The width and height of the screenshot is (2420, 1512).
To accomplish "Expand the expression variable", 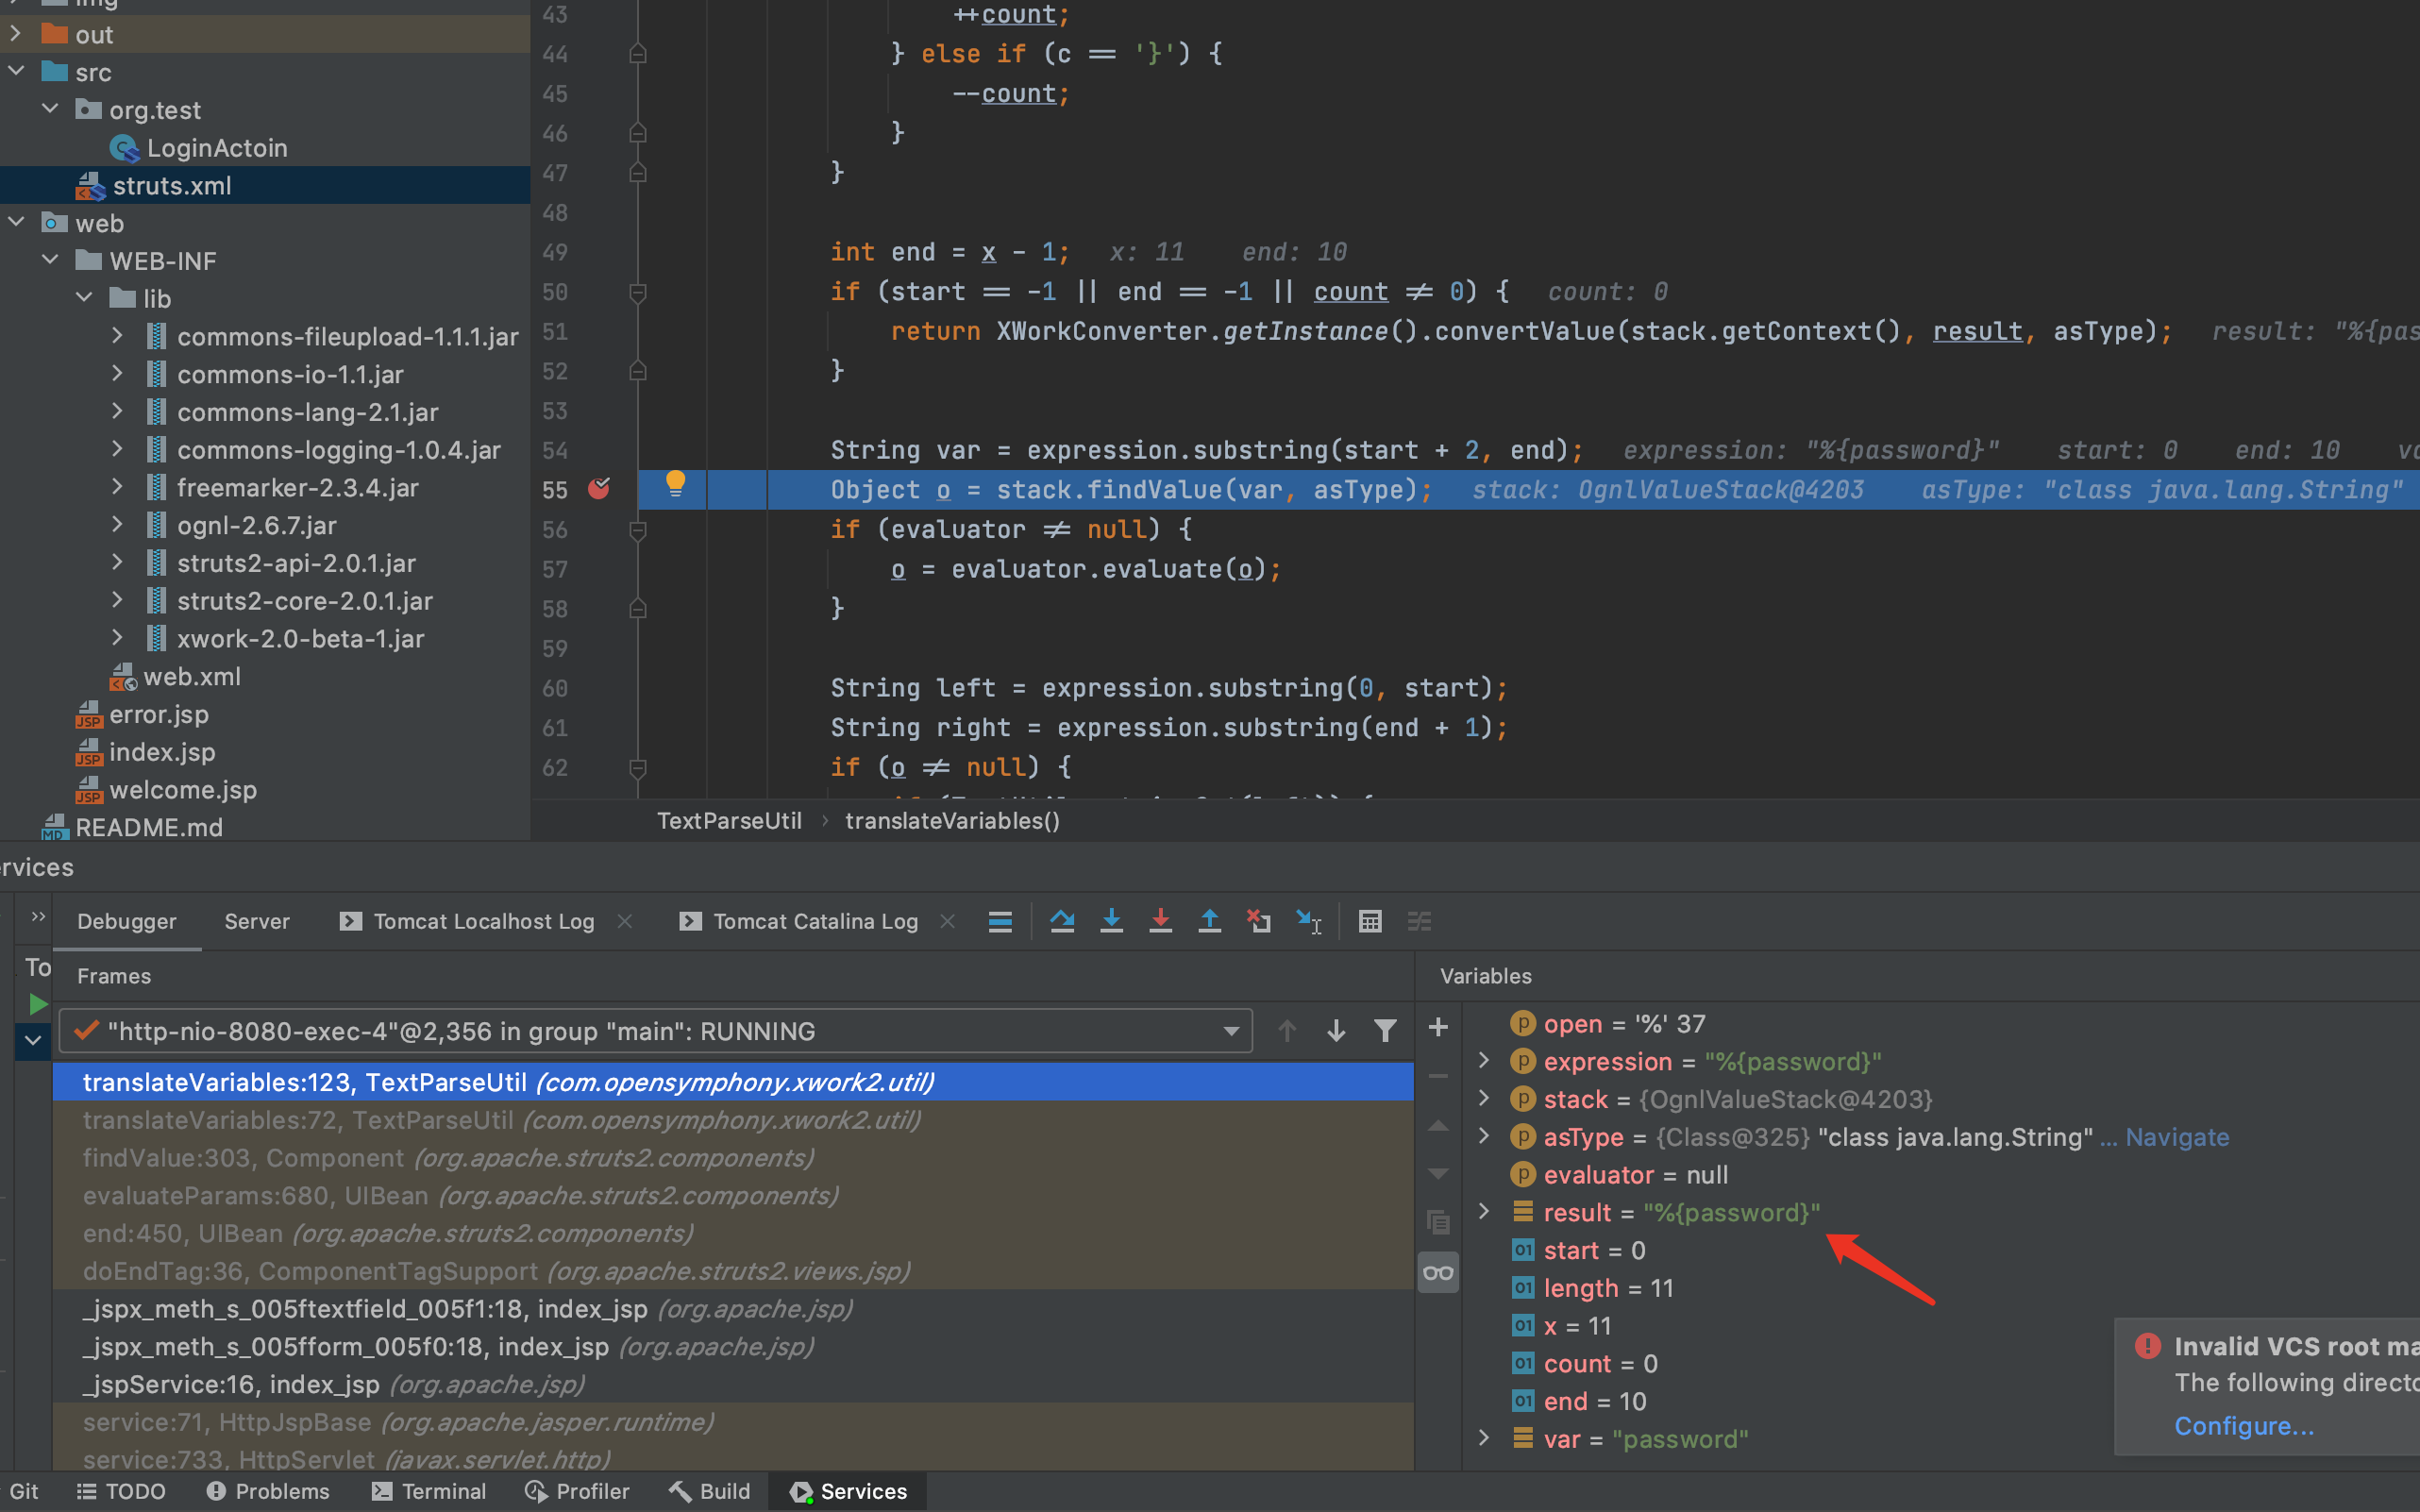I will coord(1484,1061).
